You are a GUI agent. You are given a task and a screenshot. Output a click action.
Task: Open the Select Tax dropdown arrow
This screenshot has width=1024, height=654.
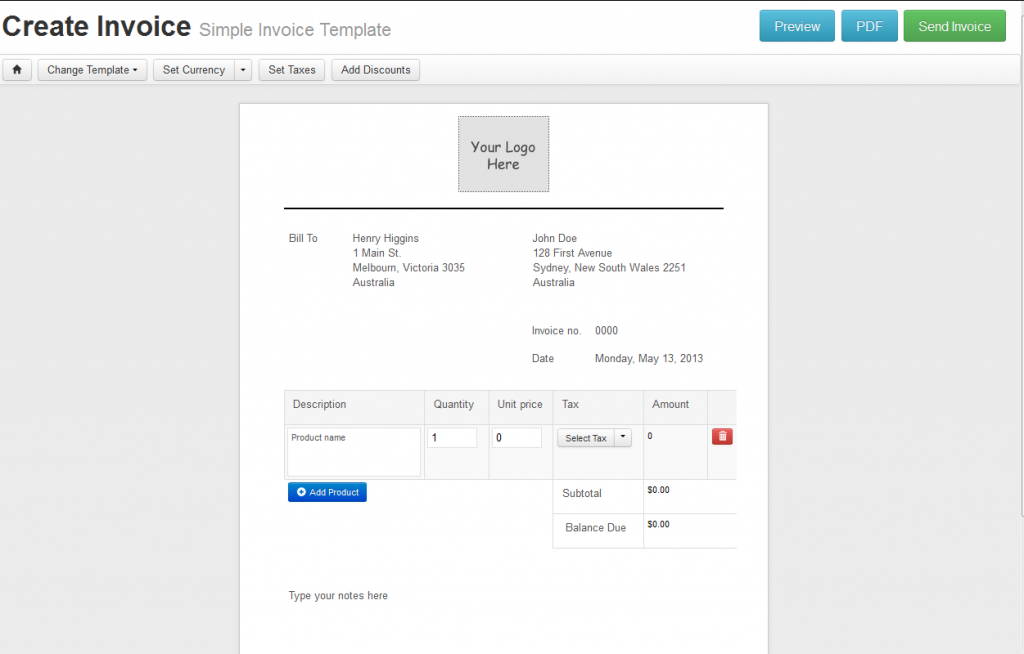click(x=622, y=437)
